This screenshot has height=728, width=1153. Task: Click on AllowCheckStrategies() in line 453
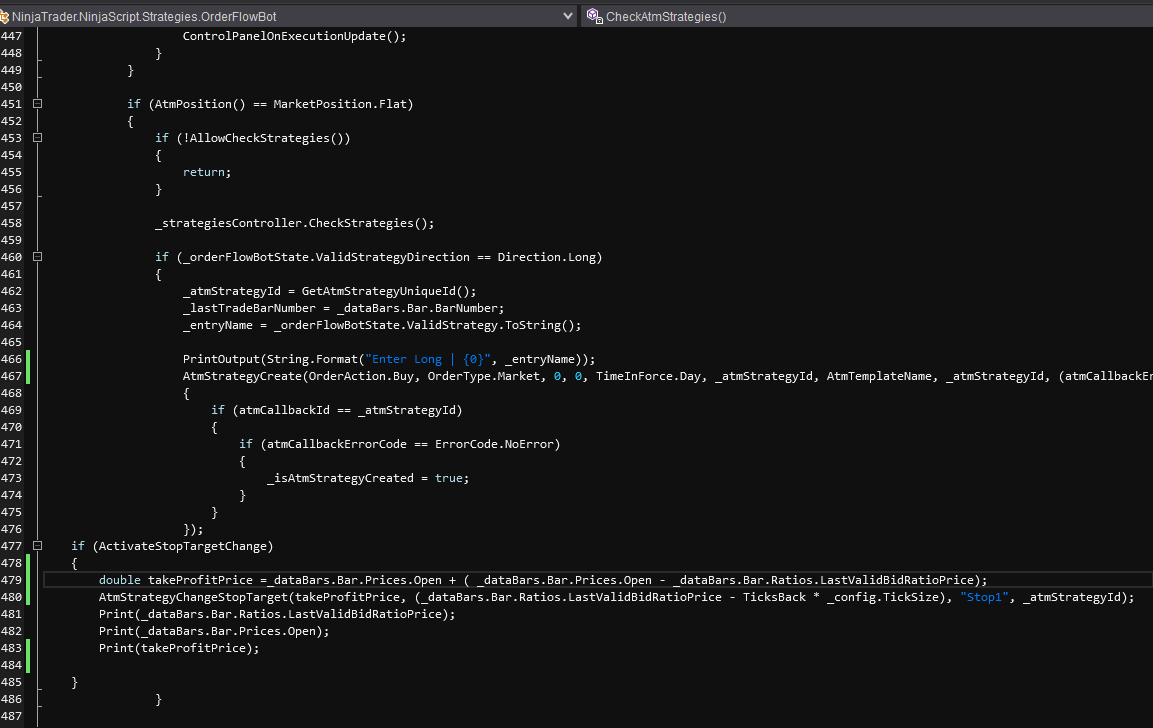coord(266,138)
